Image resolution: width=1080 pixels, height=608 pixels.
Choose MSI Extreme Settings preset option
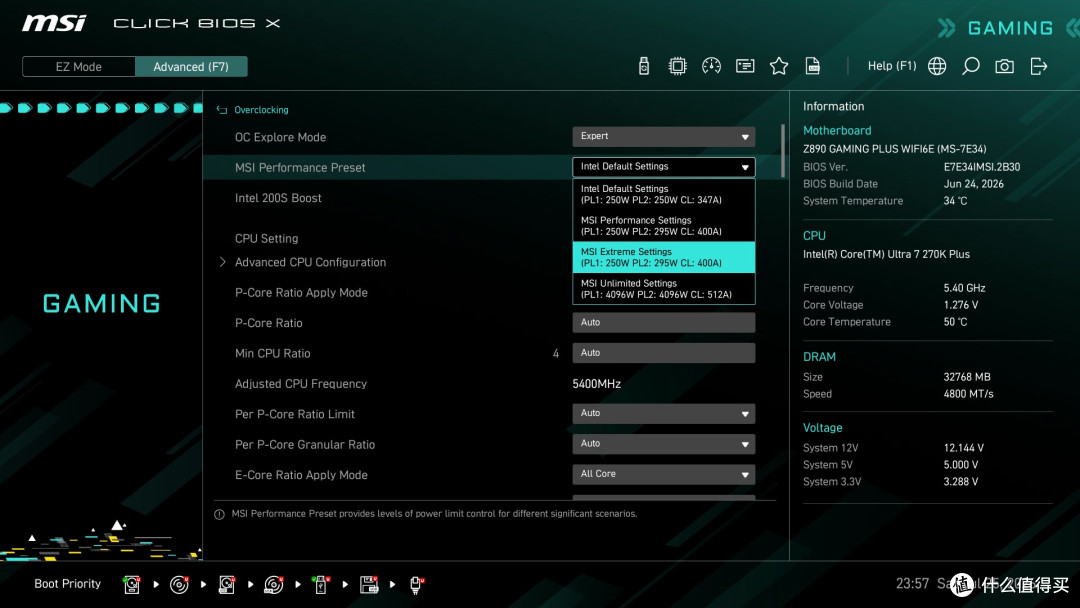663,258
